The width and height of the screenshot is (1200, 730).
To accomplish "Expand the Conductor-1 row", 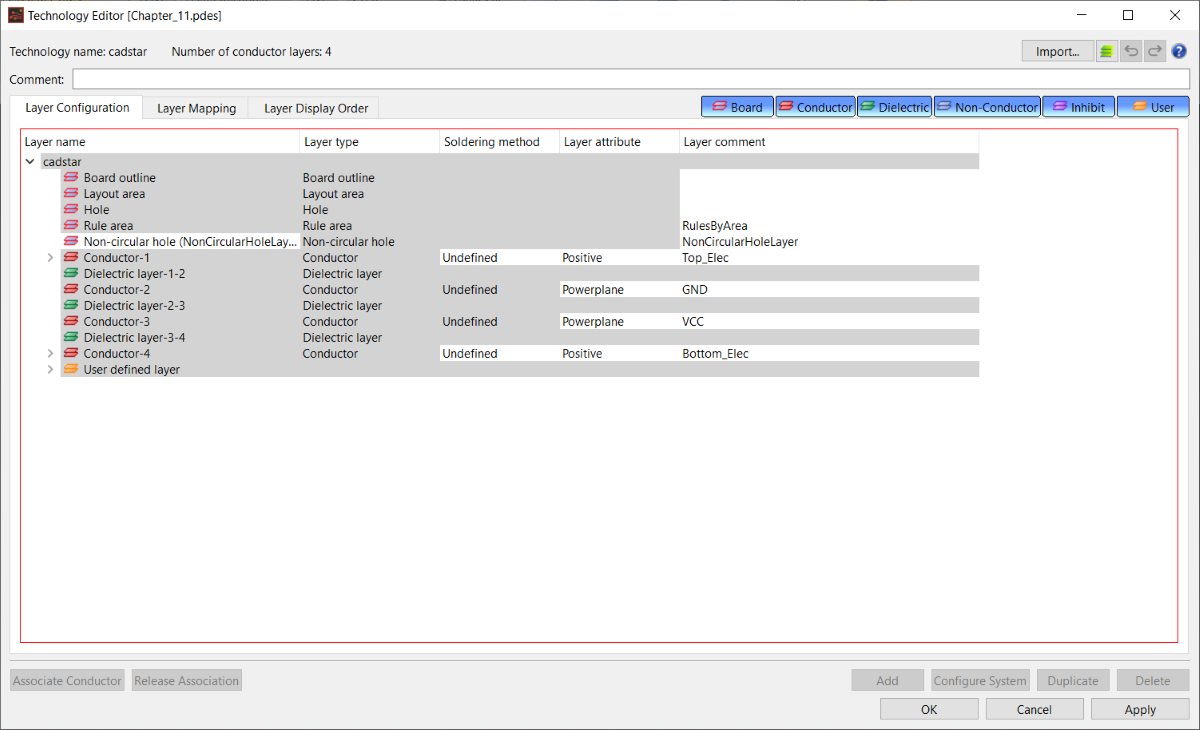I will click(50, 258).
